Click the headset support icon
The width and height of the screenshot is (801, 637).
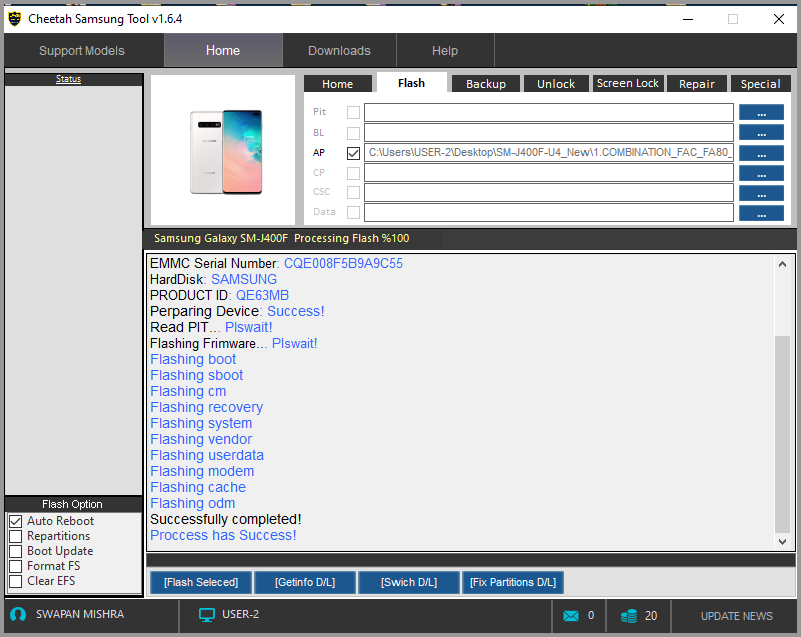pyautogui.click(x=18, y=615)
